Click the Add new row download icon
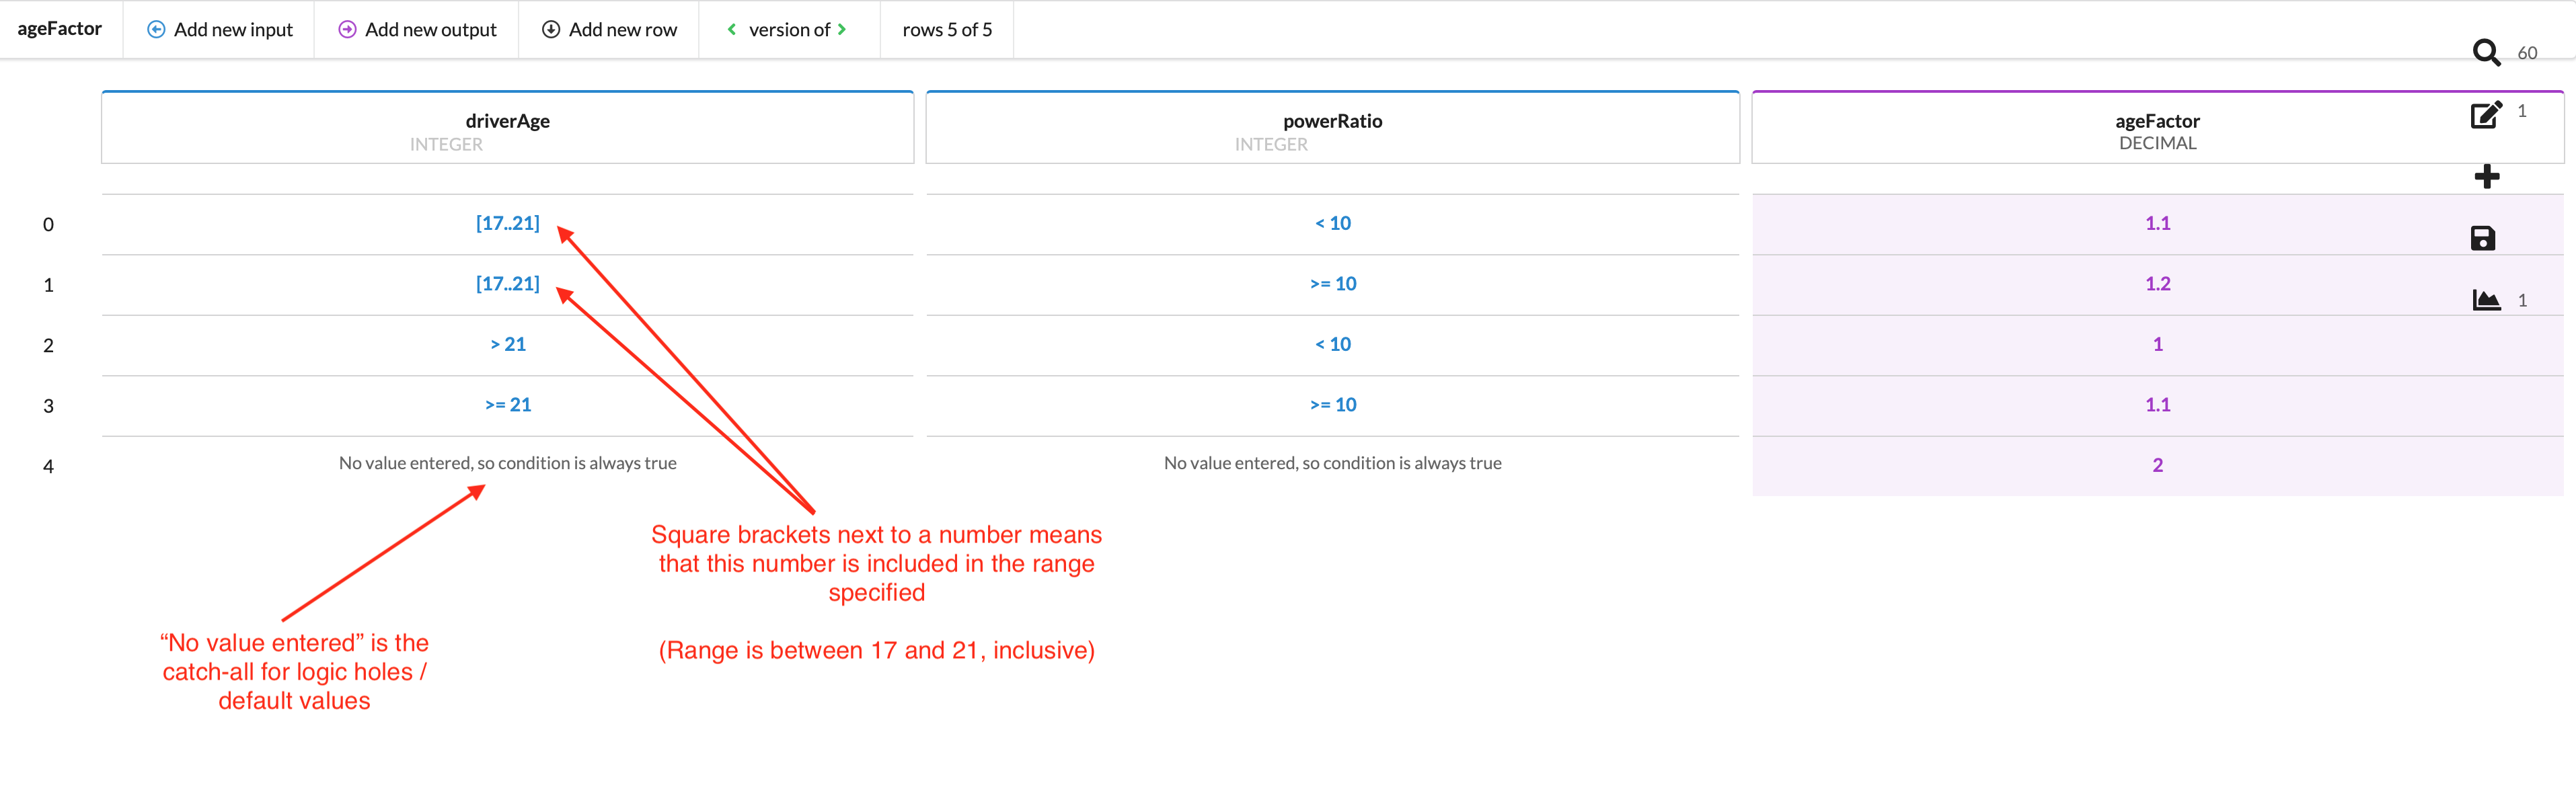The image size is (2576, 808). pos(551,29)
